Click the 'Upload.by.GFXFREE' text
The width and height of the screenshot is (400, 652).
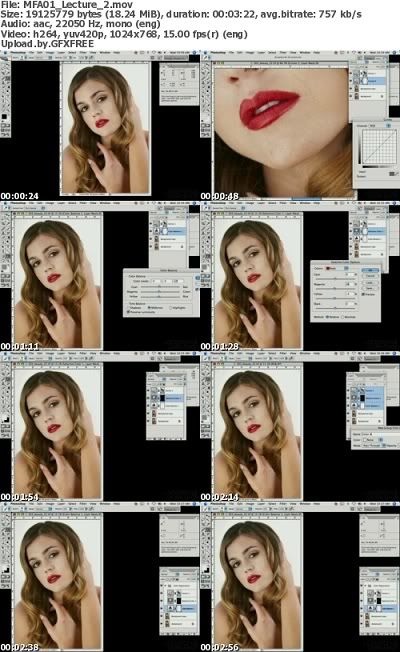coord(47,44)
